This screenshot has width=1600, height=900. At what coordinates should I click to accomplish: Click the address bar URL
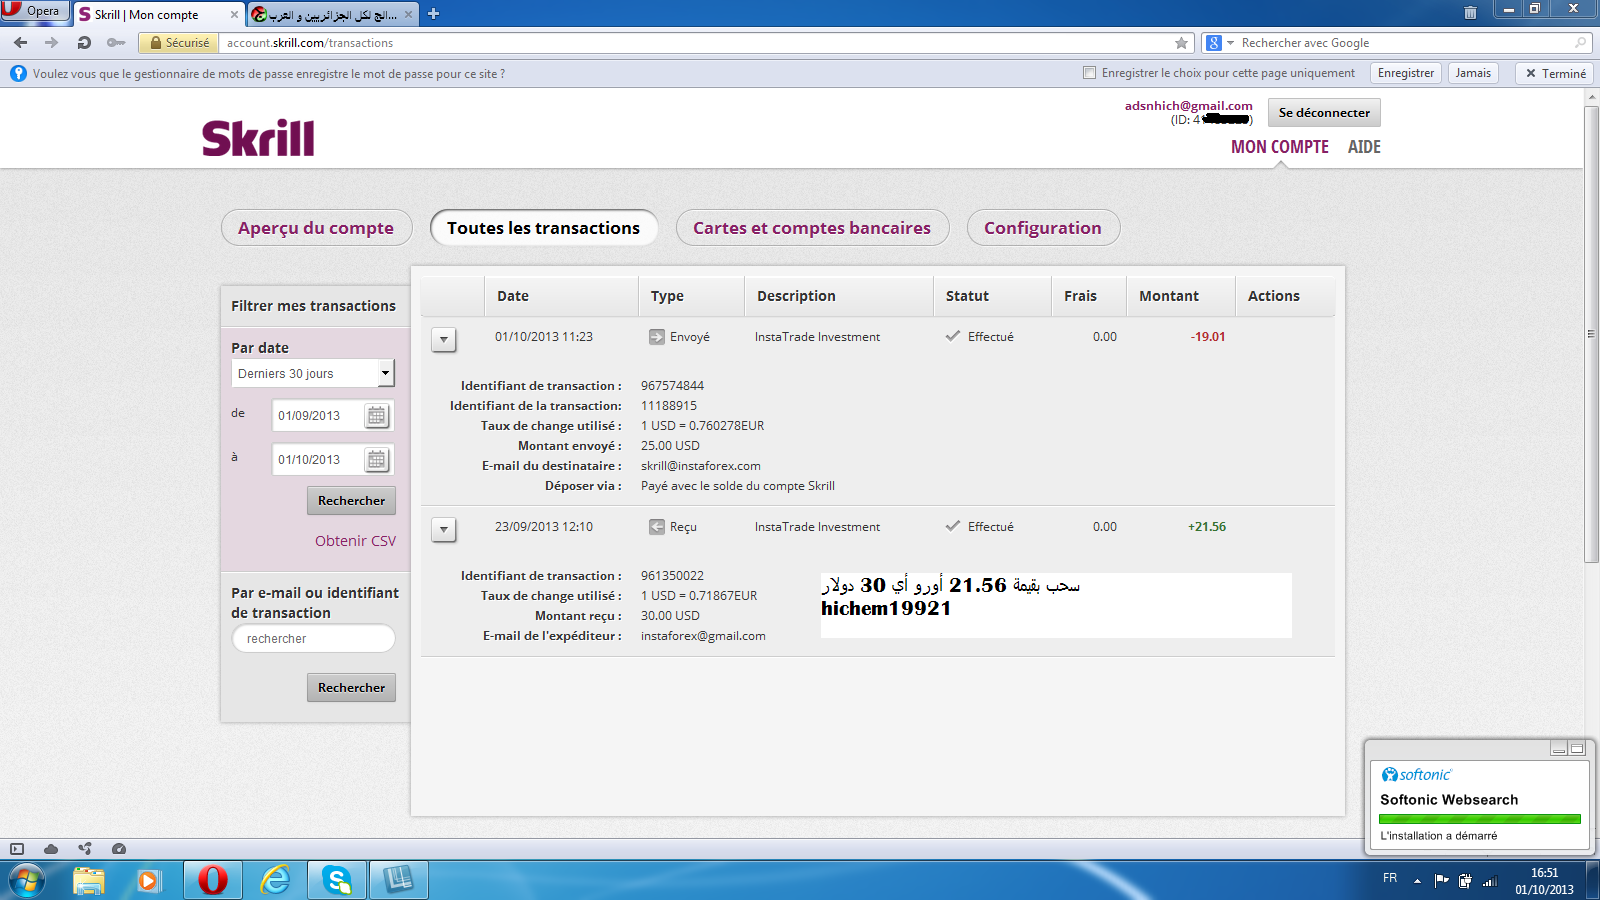point(310,43)
